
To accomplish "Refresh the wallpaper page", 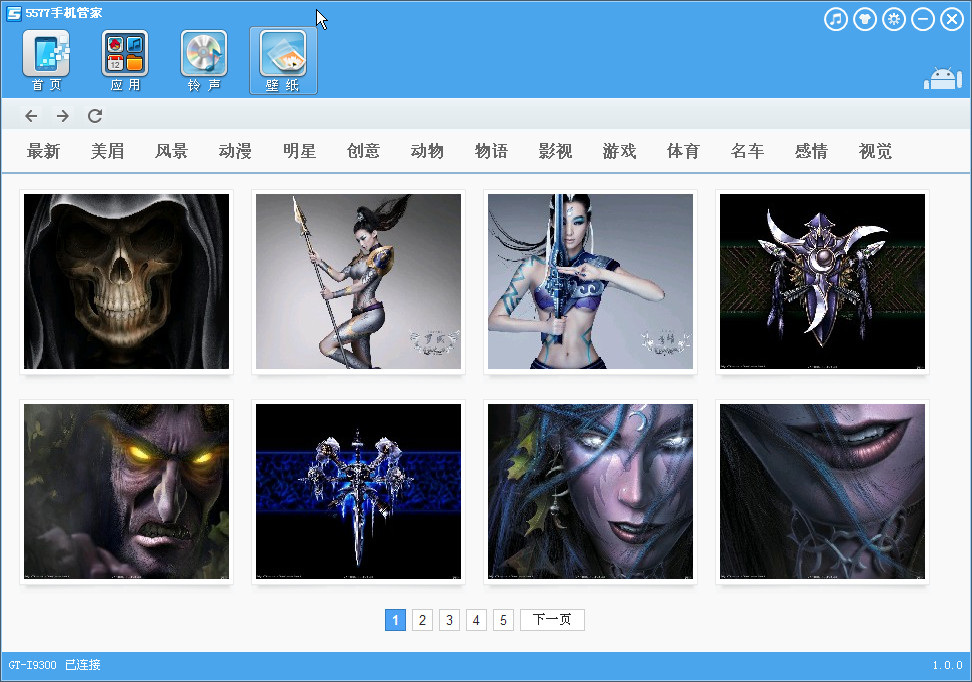I will click(x=95, y=116).
